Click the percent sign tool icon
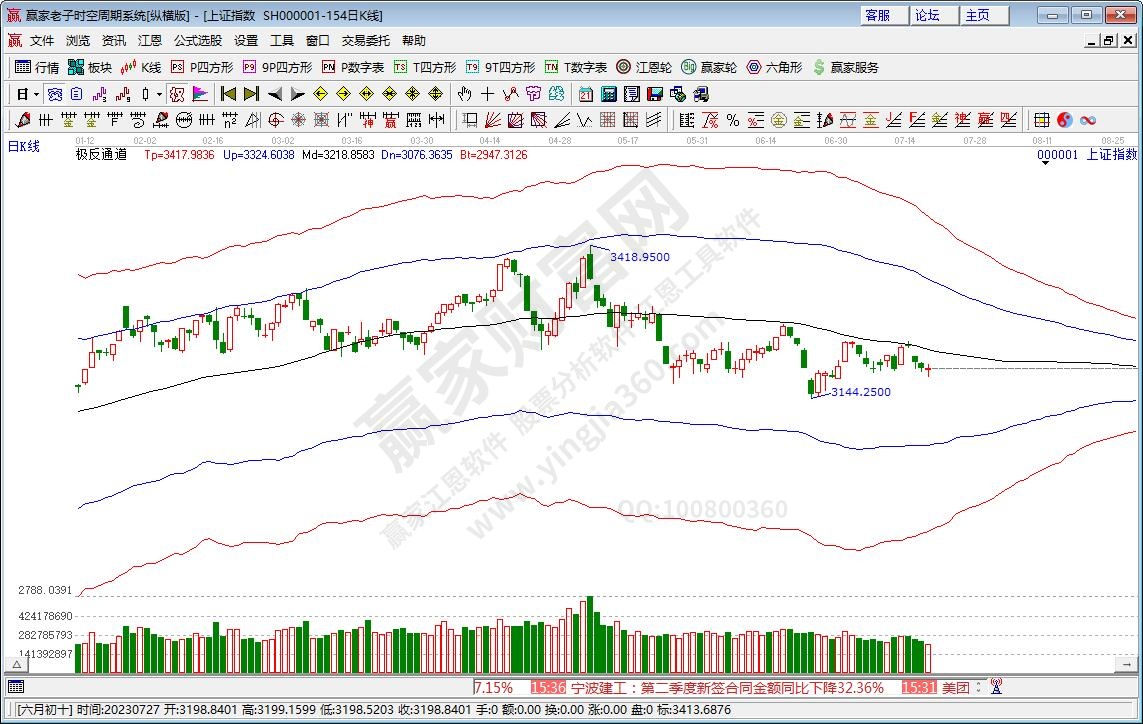This screenshot has width=1143, height=724. pyautogui.click(x=733, y=120)
